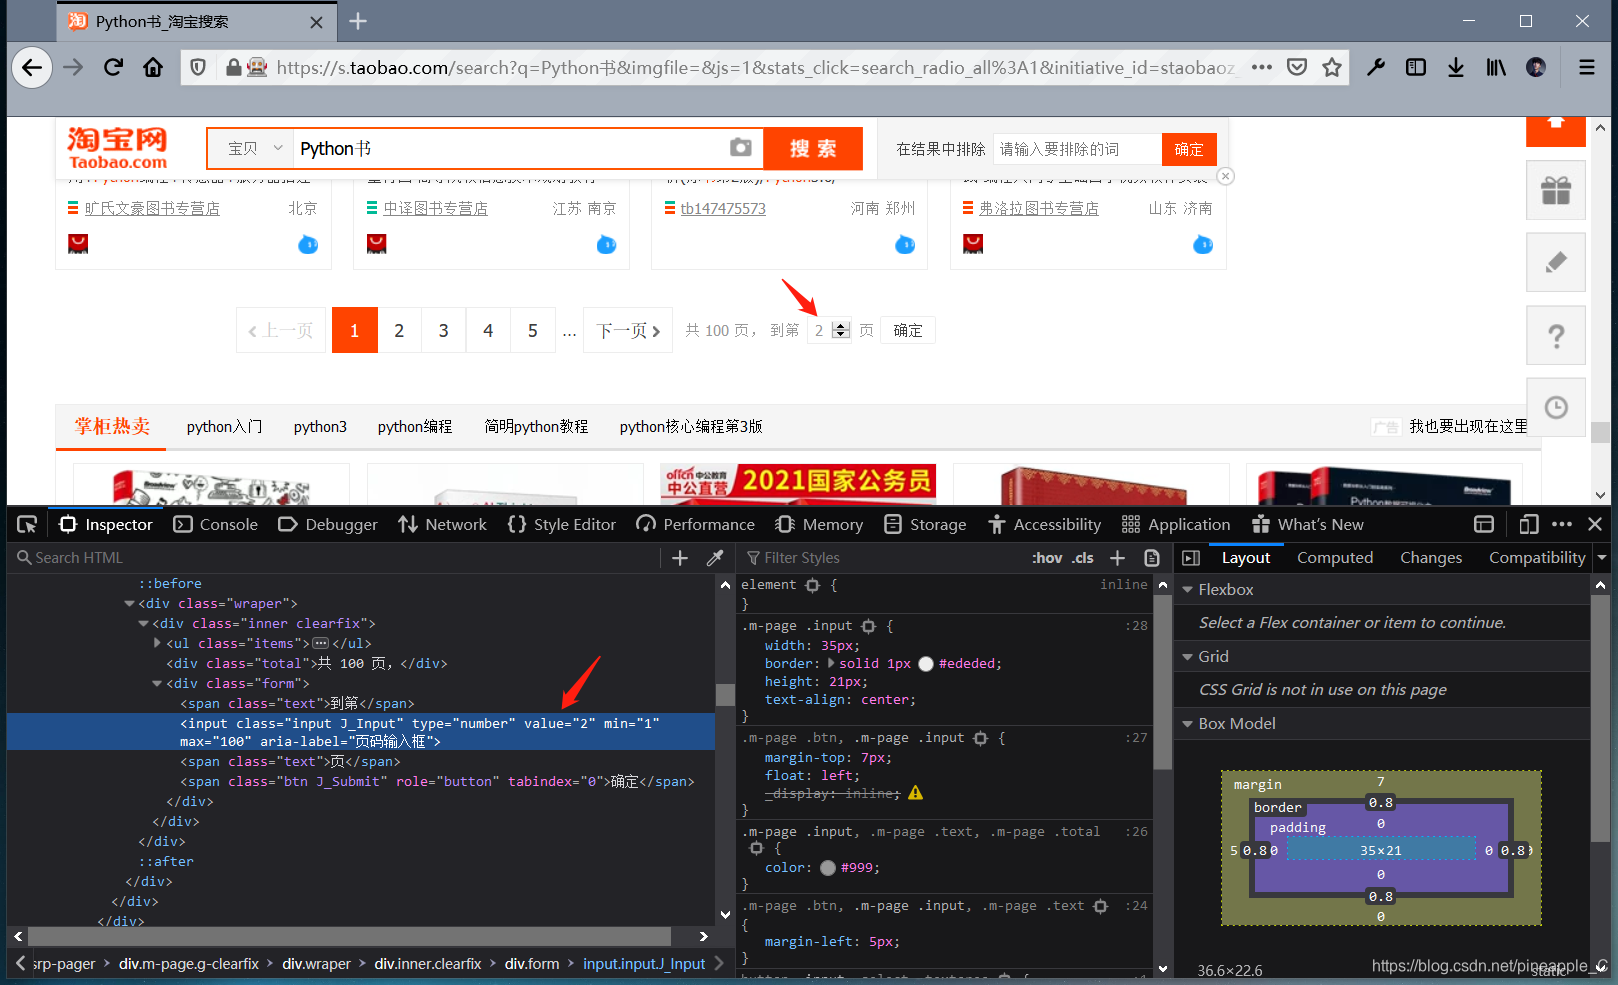Collapse the div class wraper node
This screenshot has height=985, width=1618.
tap(129, 603)
